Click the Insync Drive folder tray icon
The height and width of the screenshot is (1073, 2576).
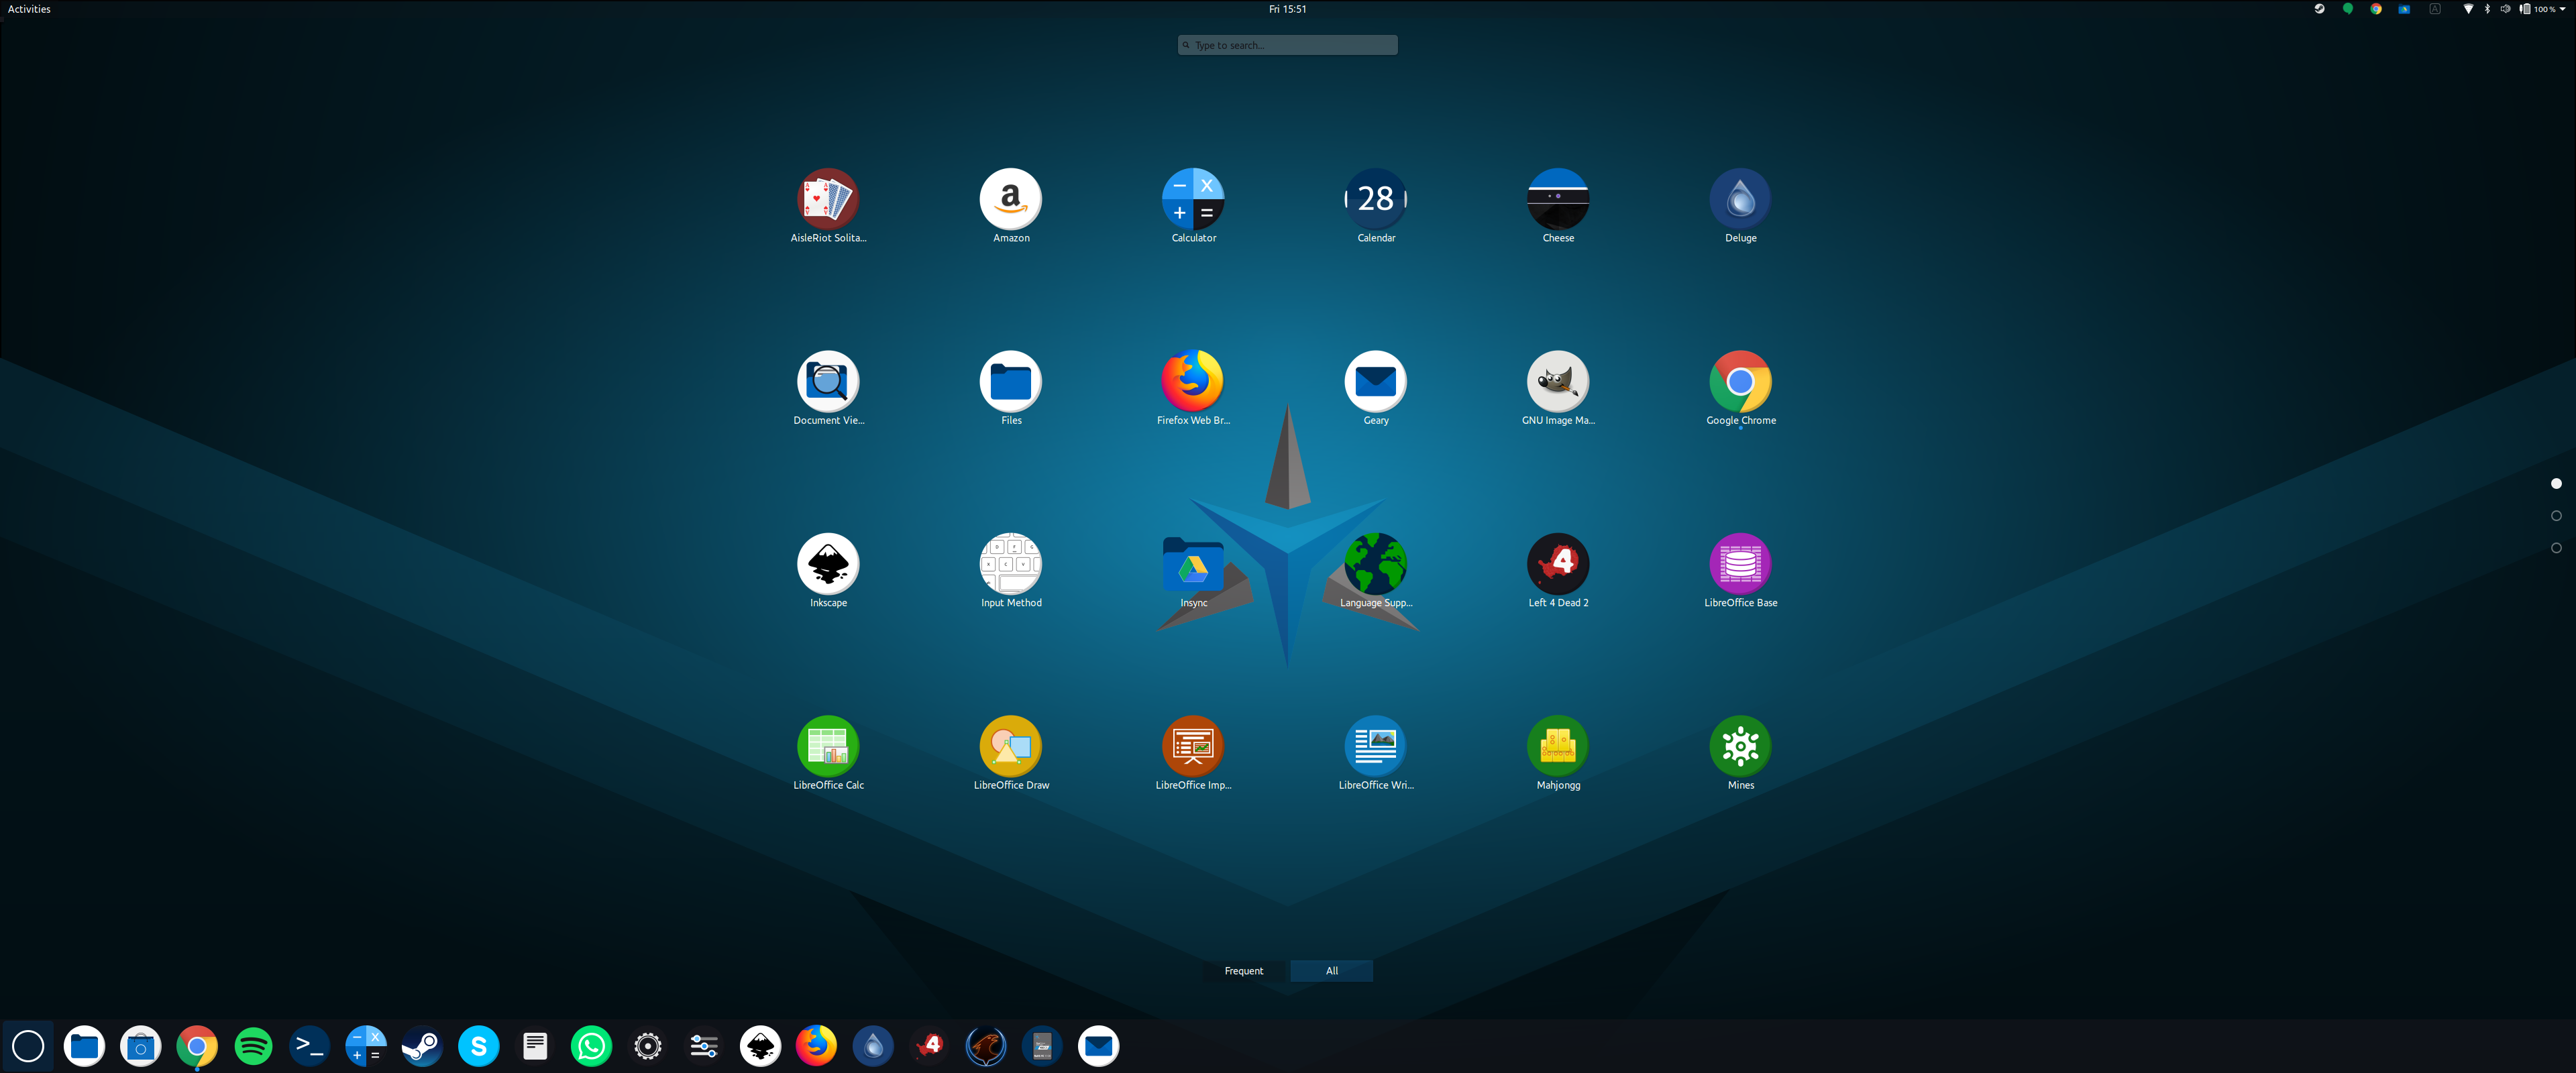(2404, 9)
